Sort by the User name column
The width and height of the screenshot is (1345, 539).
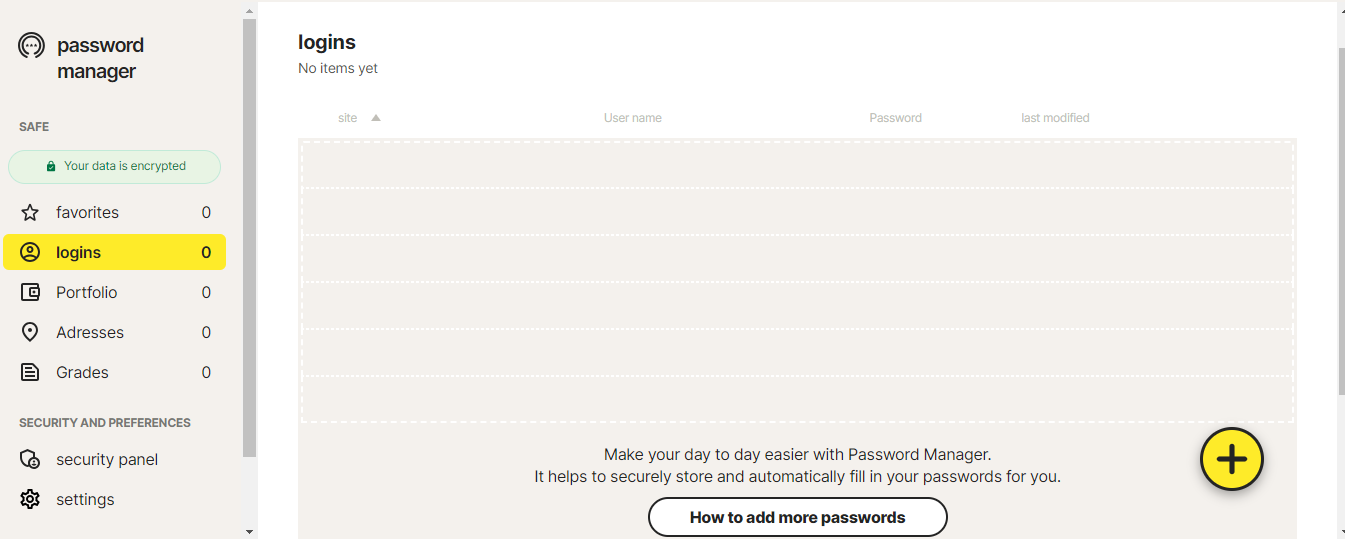pyautogui.click(x=632, y=118)
